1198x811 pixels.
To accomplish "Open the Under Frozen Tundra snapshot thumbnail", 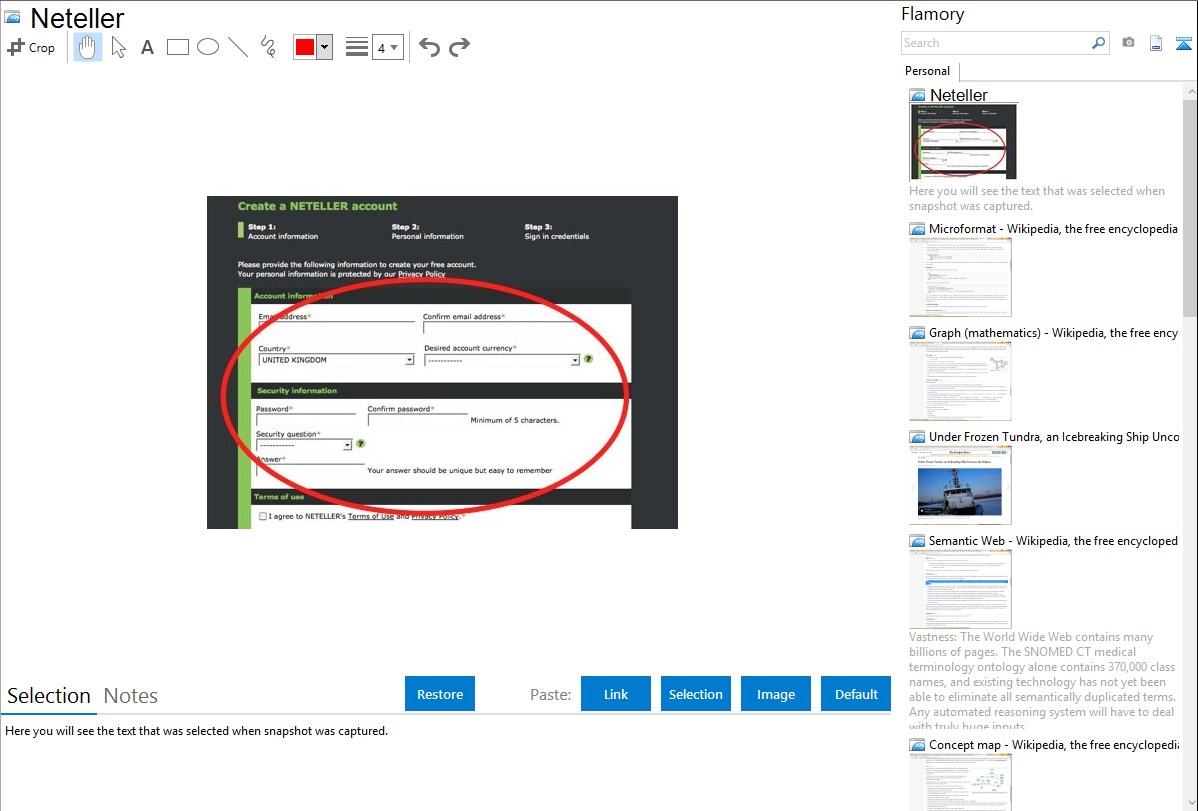I will tap(960, 485).
